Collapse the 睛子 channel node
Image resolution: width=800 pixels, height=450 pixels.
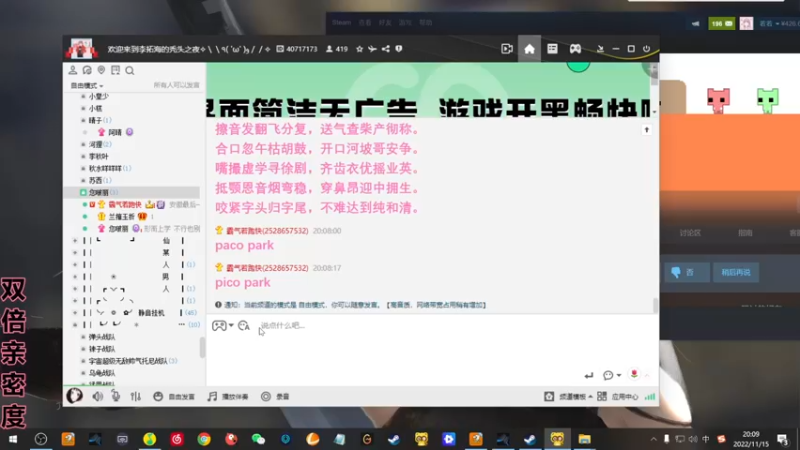[83, 120]
